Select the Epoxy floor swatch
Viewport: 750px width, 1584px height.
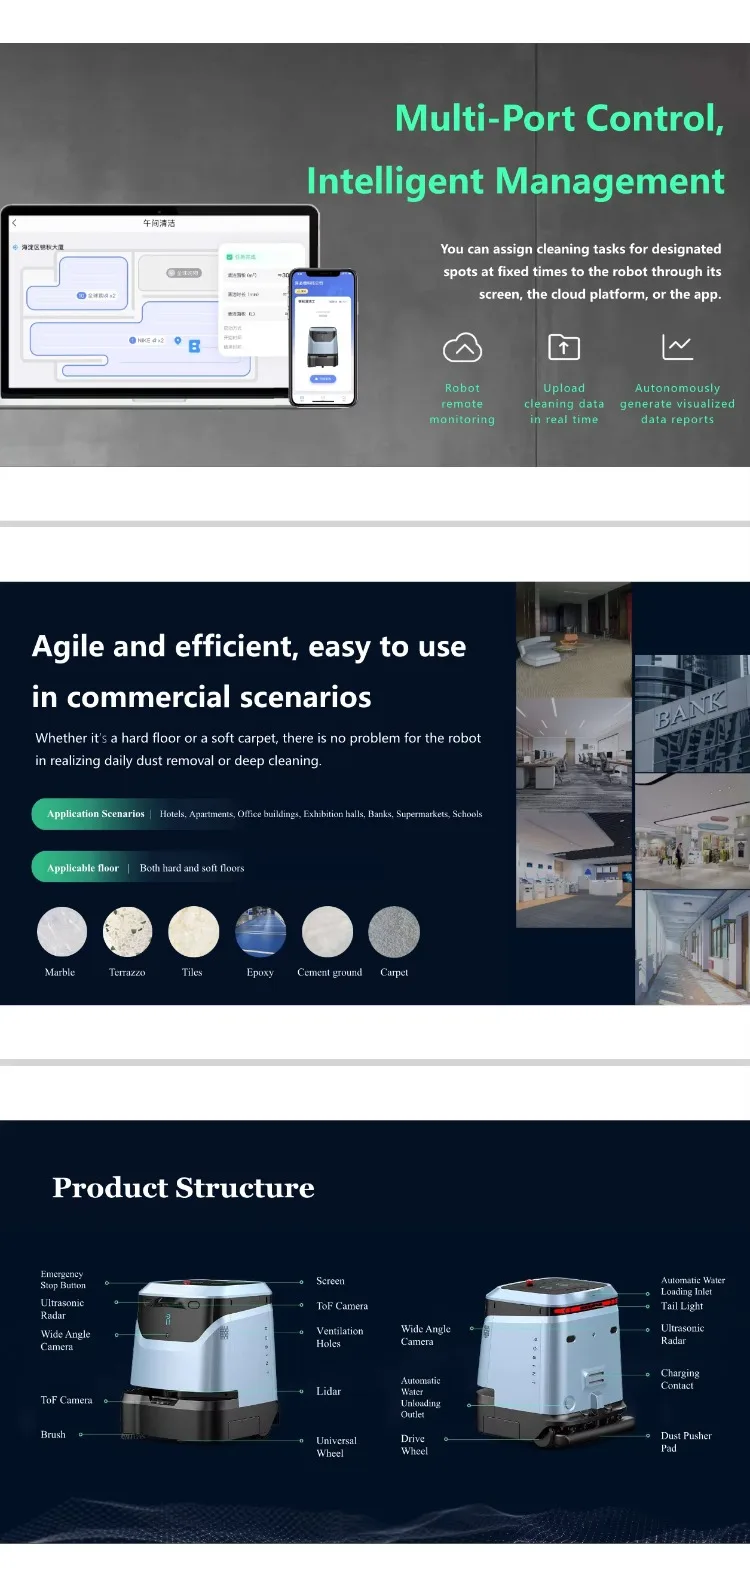click(x=261, y=932)
